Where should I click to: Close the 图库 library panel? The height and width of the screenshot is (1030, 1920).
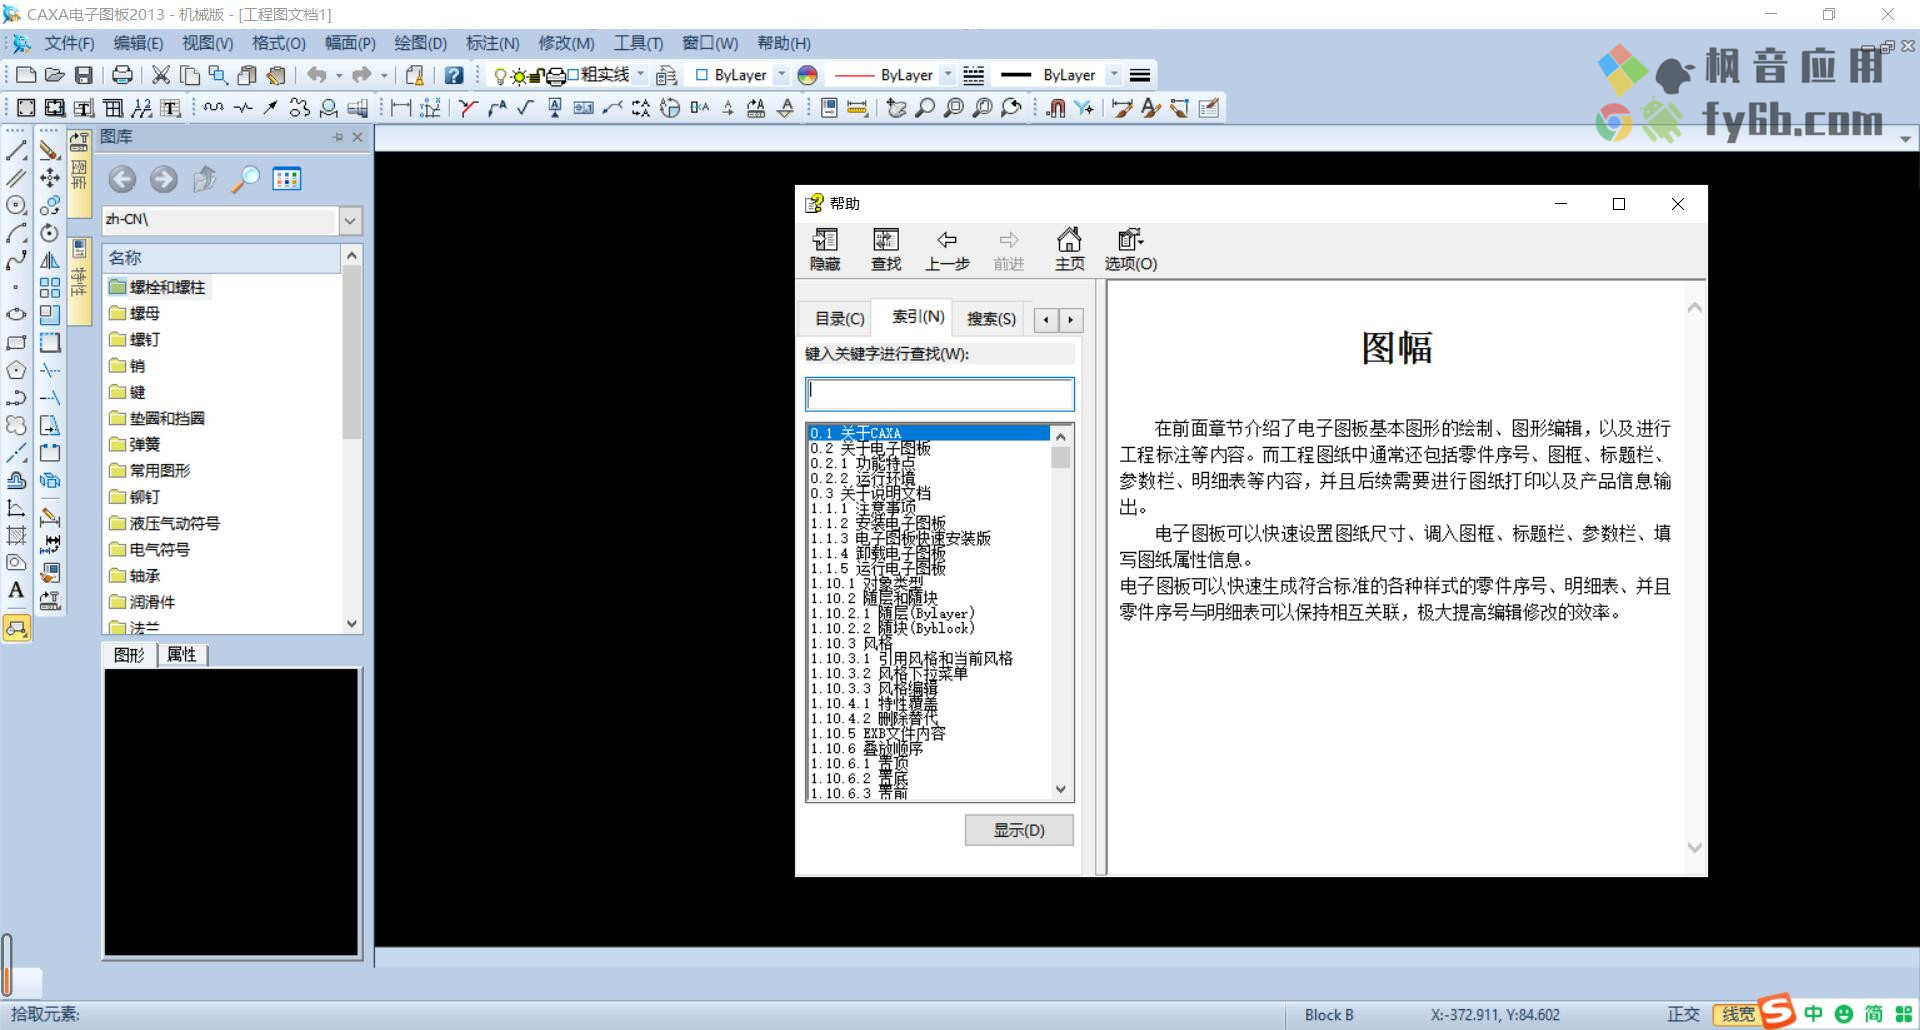[358, 137]
